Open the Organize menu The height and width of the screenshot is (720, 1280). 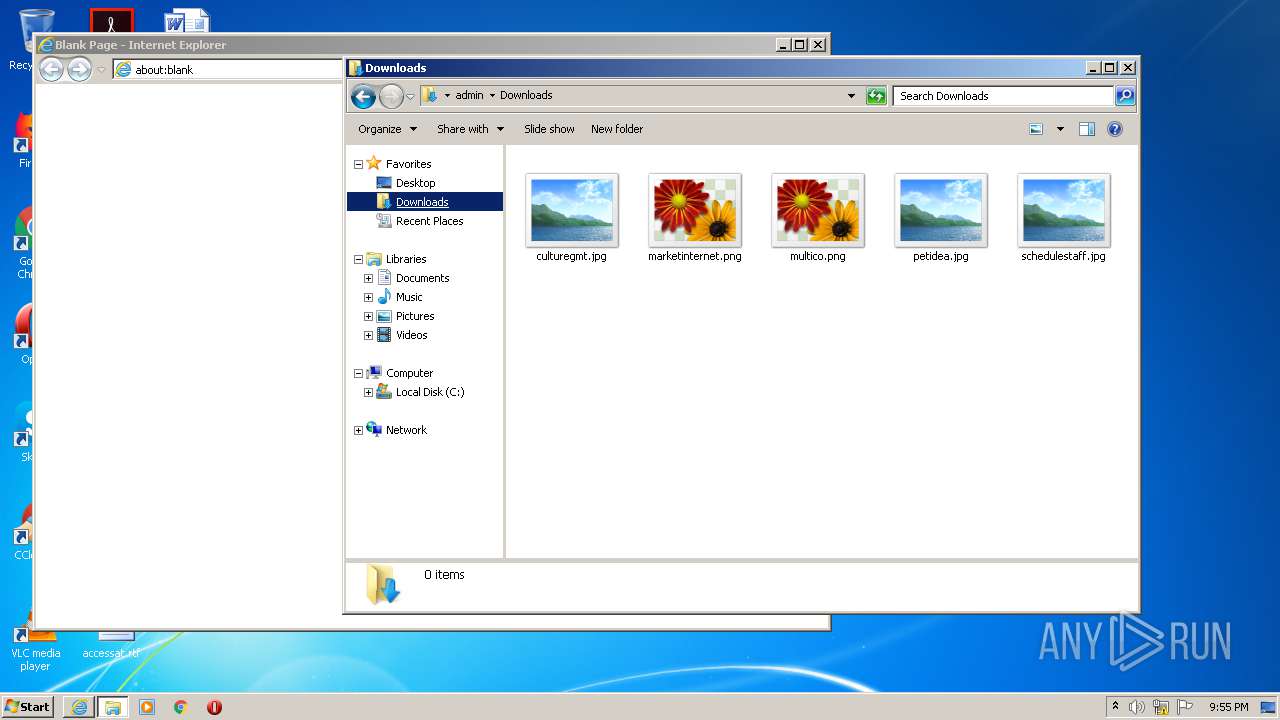pyautogui.click(x=386, y=129)
